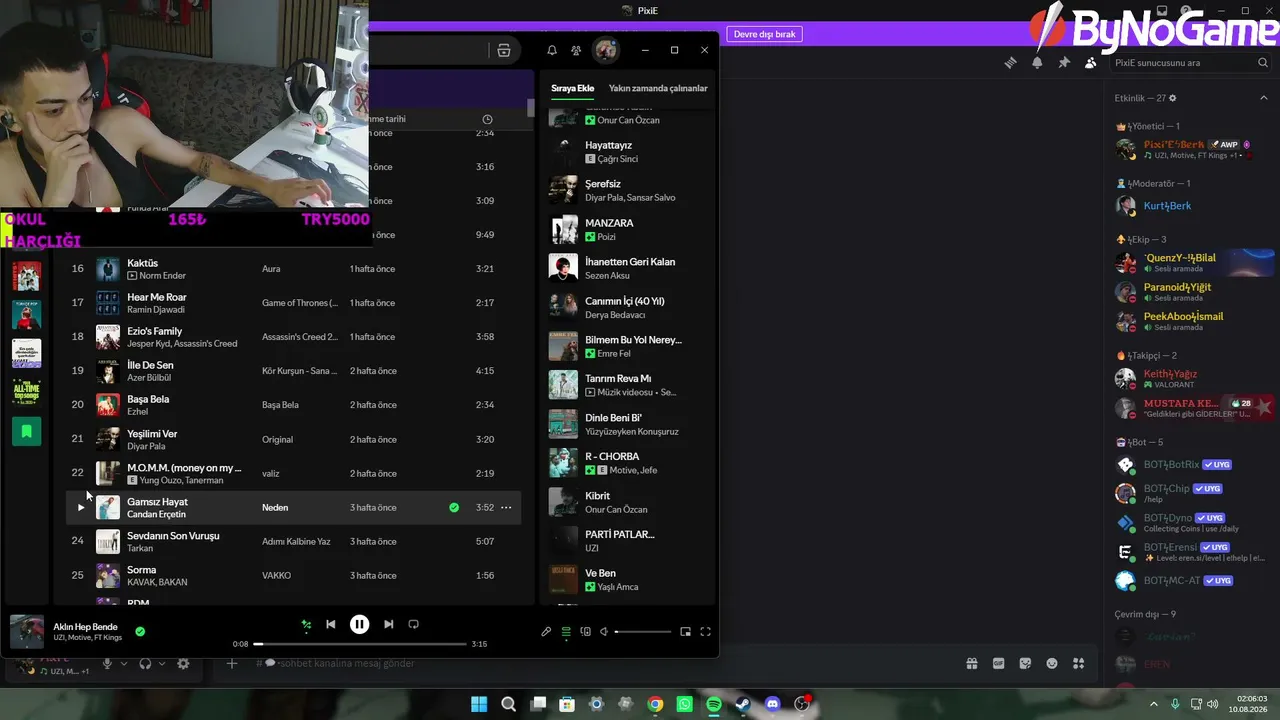Open Kurt♮Berk member profile
The height and width of the screenshot is (720, 1280).
[x=1192, y=206]
